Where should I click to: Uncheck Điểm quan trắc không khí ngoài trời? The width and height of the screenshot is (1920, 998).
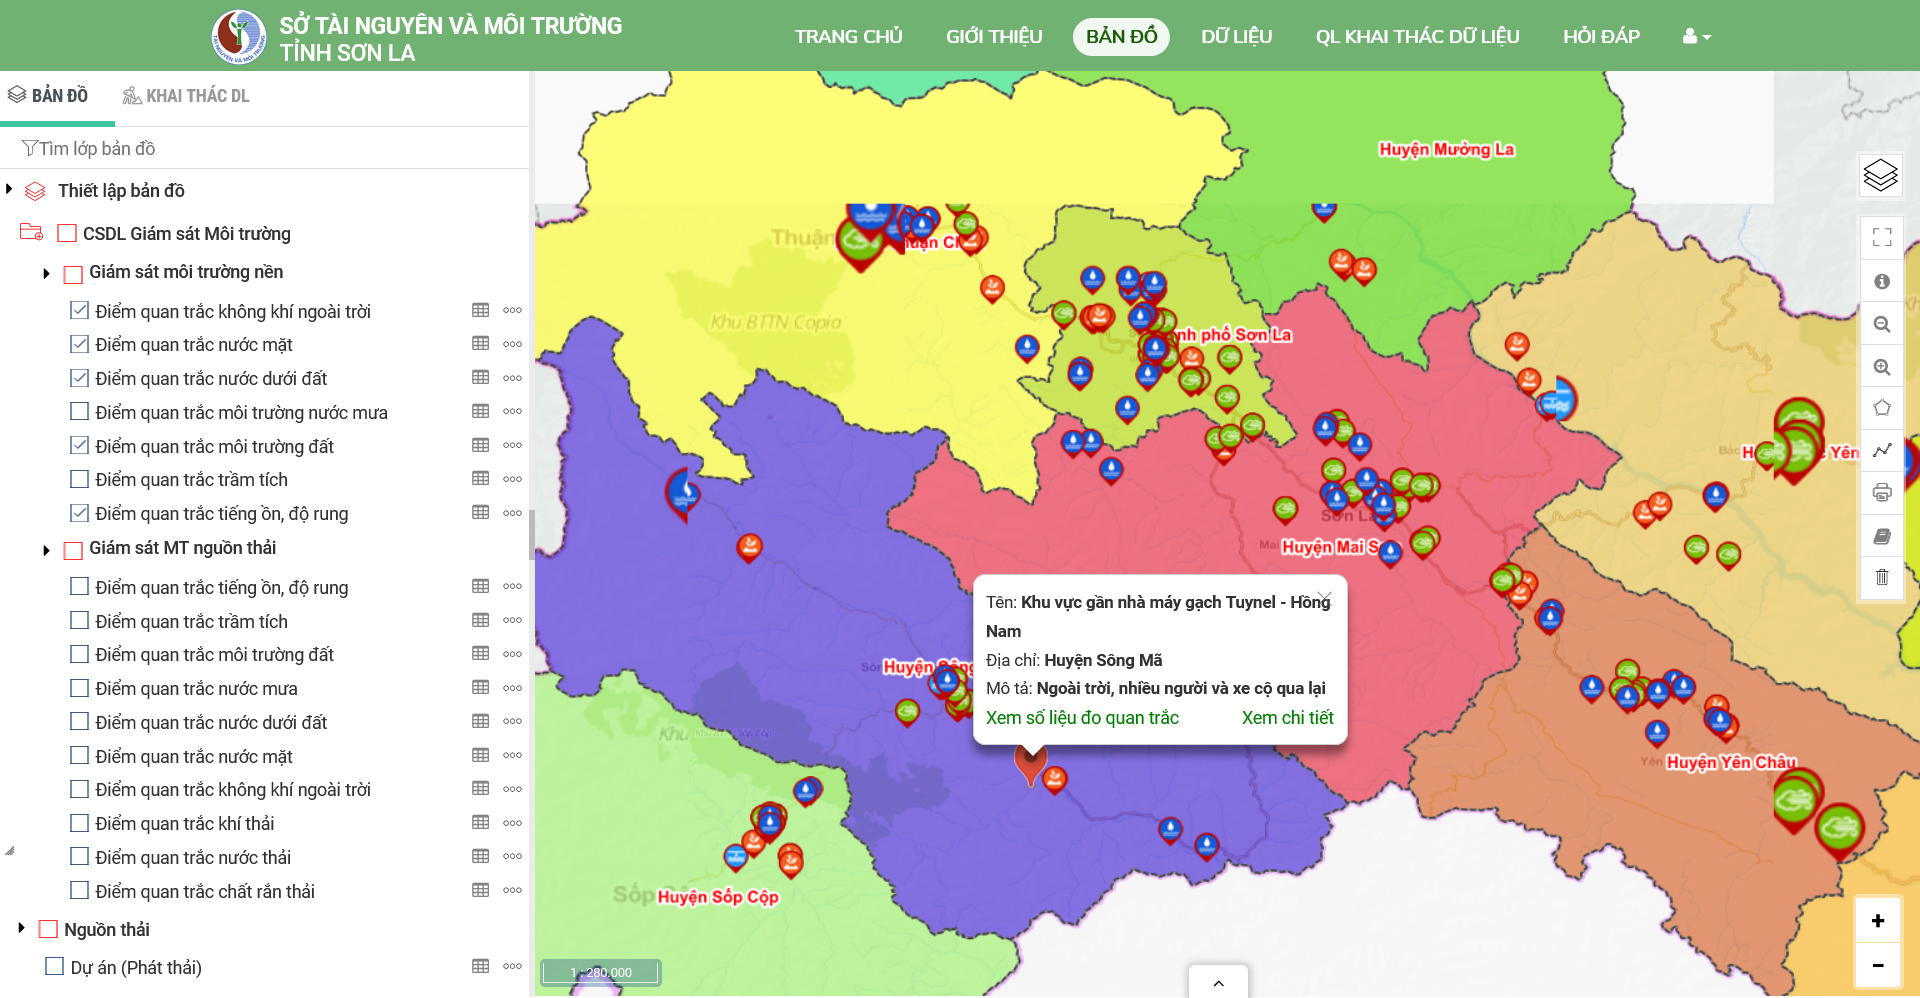click(x=80, y=311)
